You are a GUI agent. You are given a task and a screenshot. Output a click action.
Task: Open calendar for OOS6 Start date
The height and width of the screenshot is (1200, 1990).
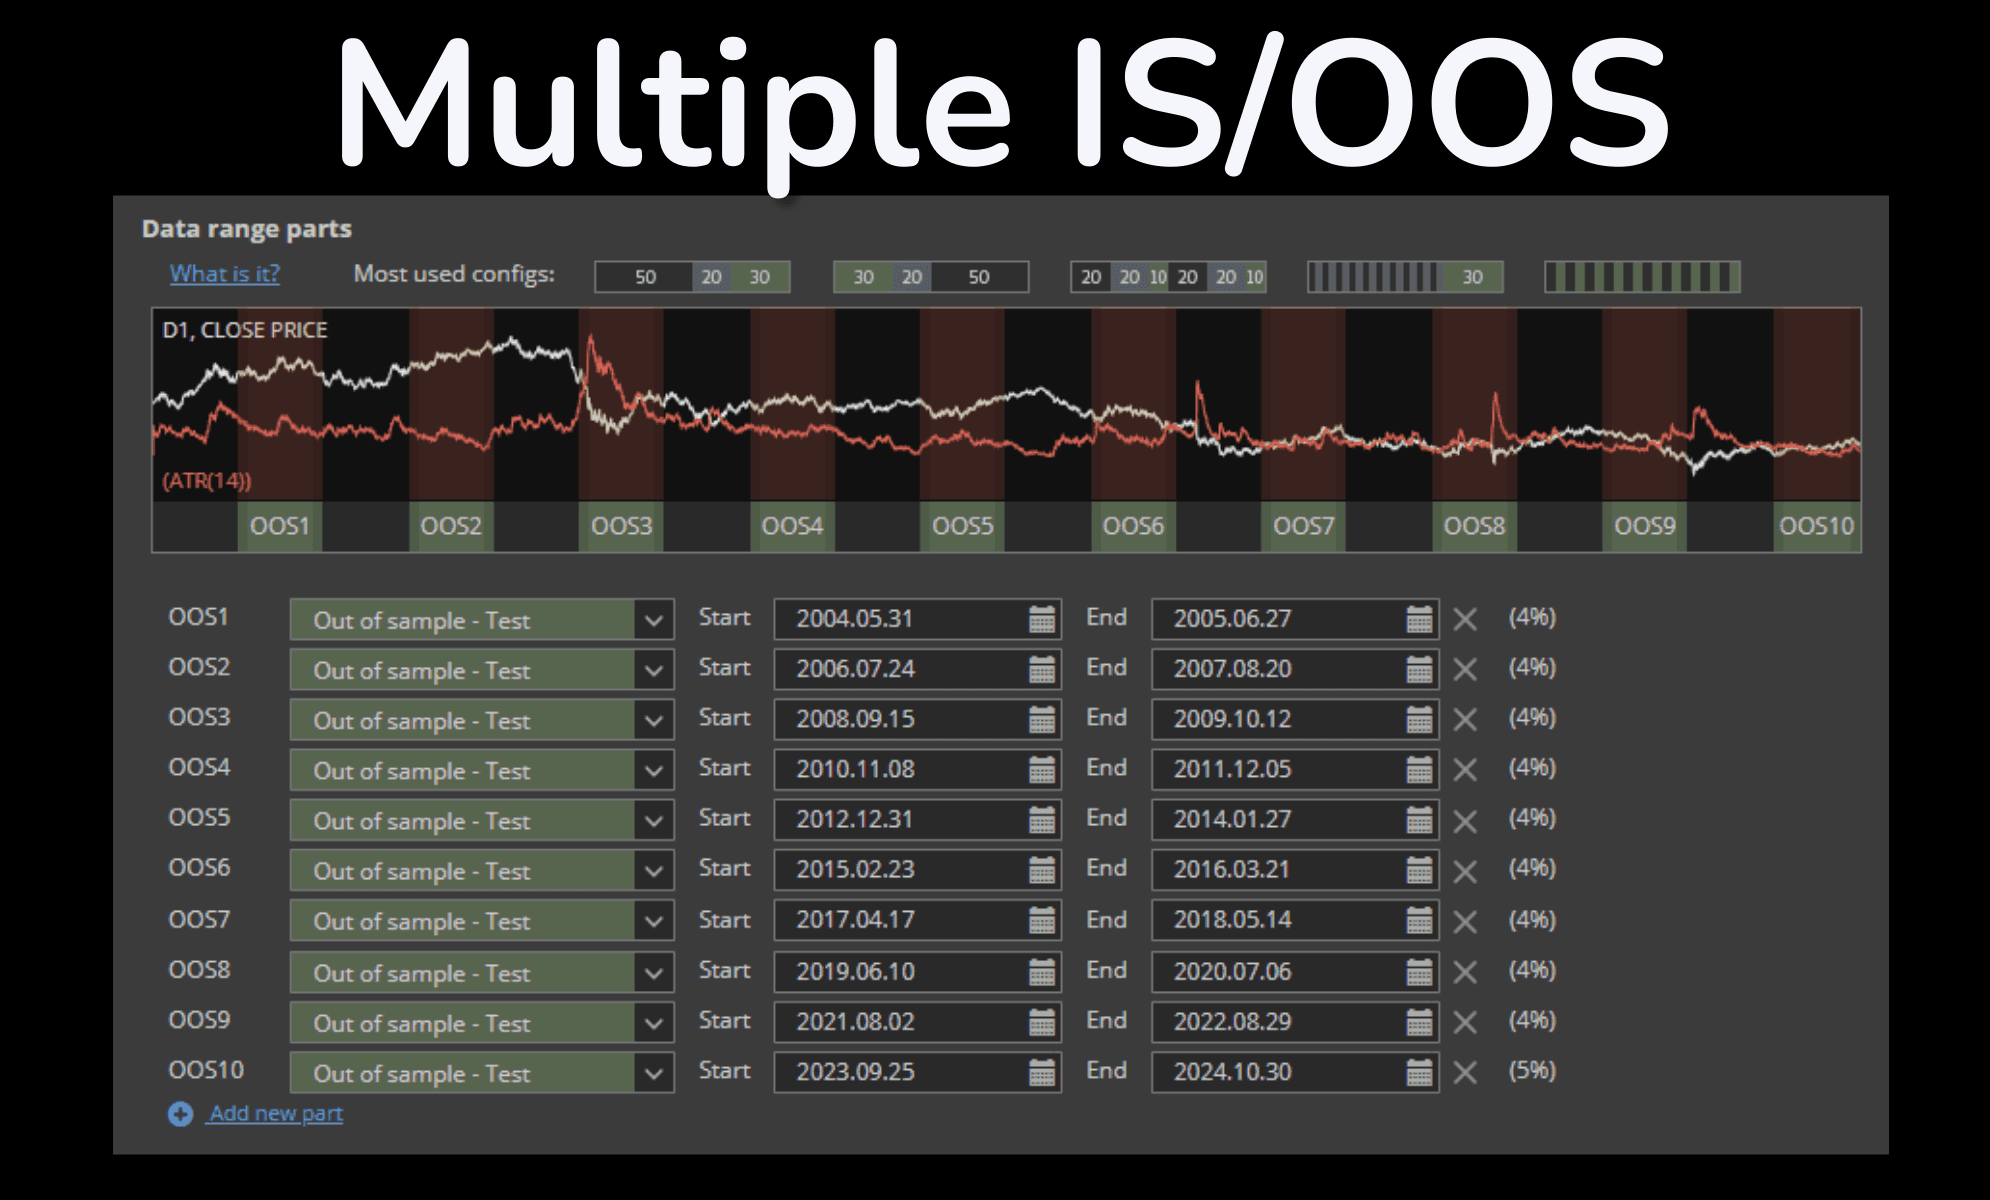[x=1041, y=870]
